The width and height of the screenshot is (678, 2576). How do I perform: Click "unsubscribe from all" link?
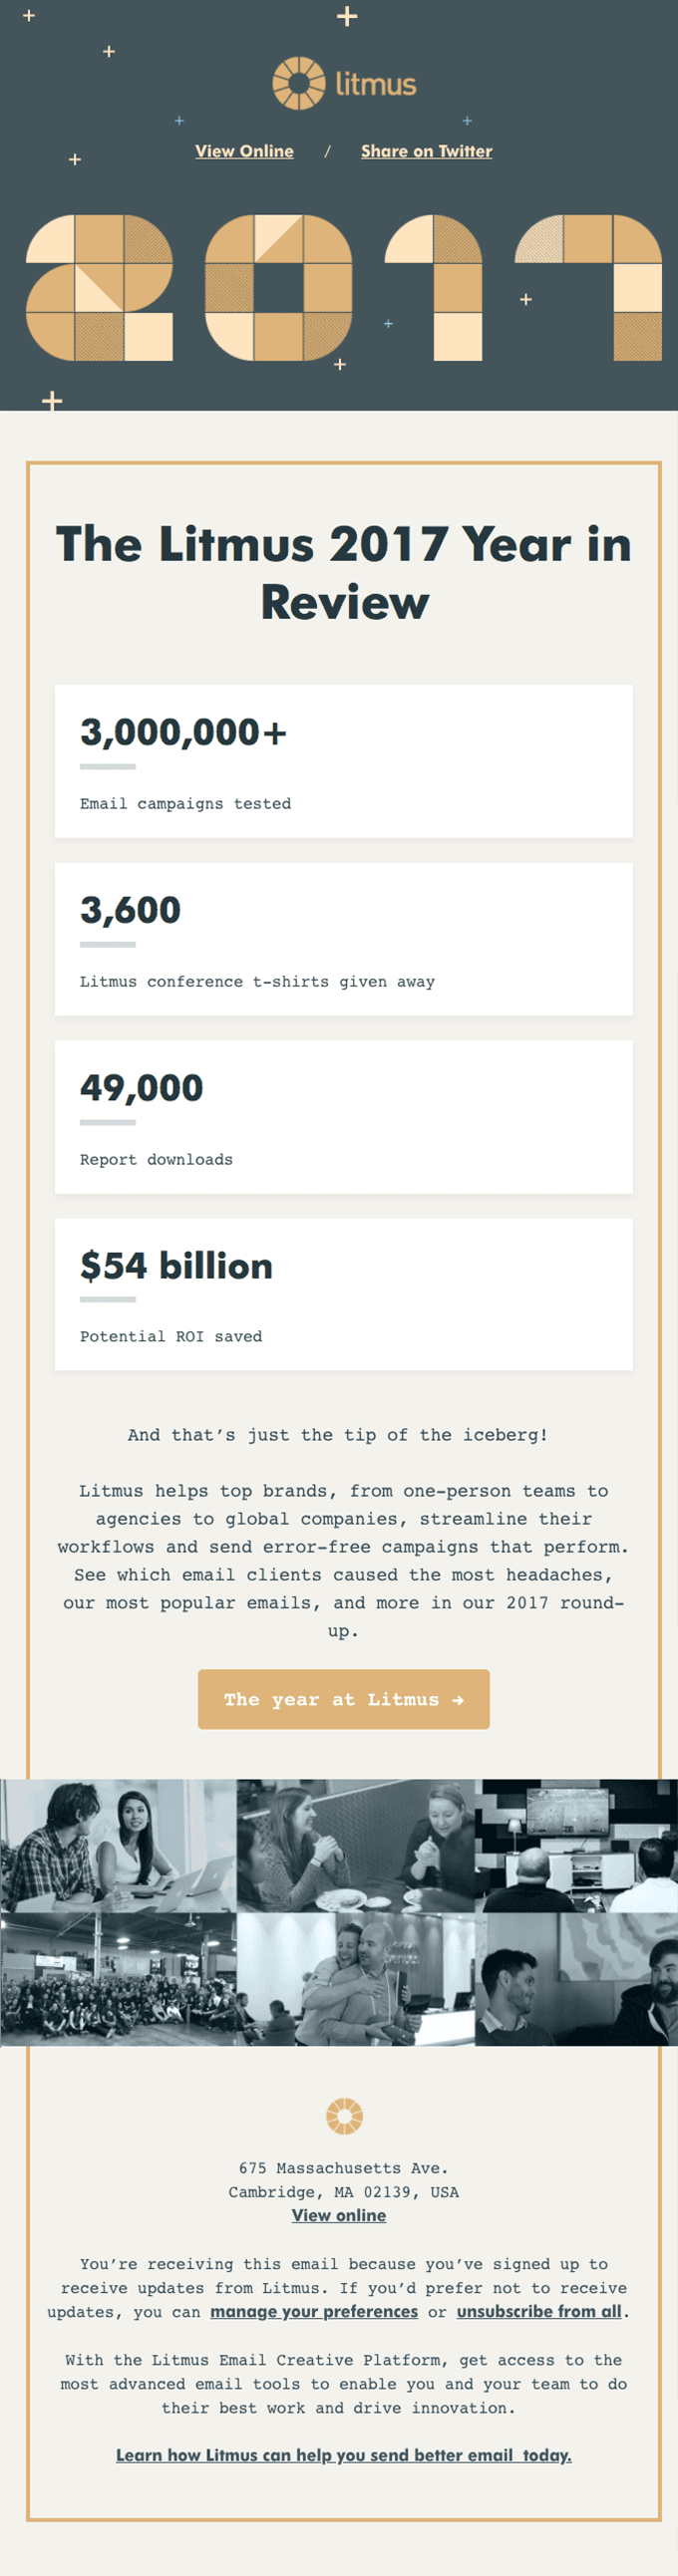pos(539,2311)
